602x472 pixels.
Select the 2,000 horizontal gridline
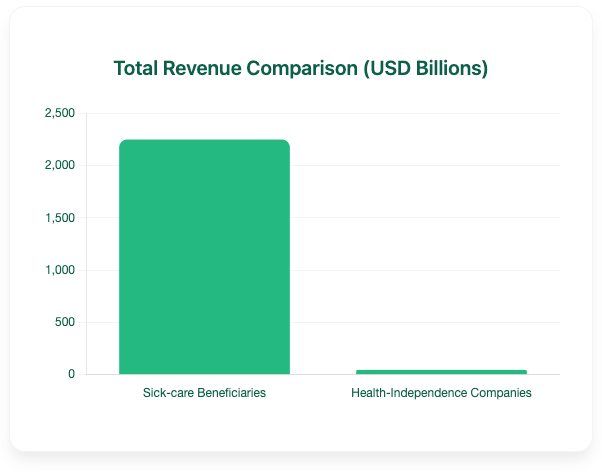[x=420, y=165]
